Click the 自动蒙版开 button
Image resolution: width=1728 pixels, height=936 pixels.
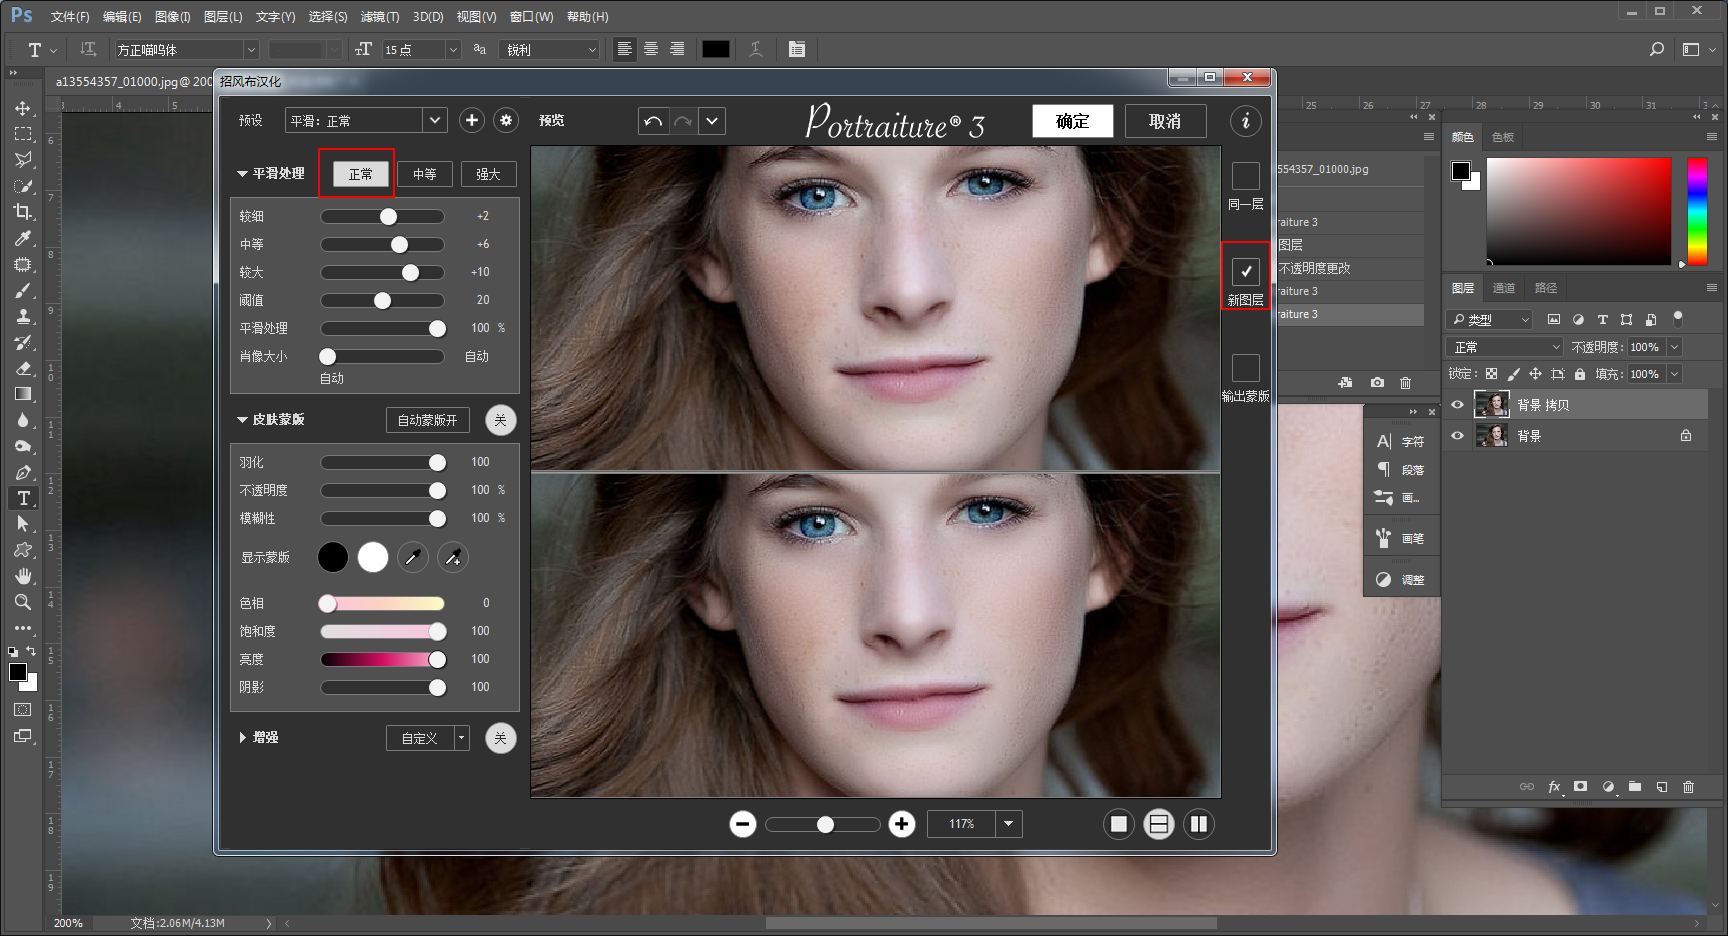click(x=428, y=420)
